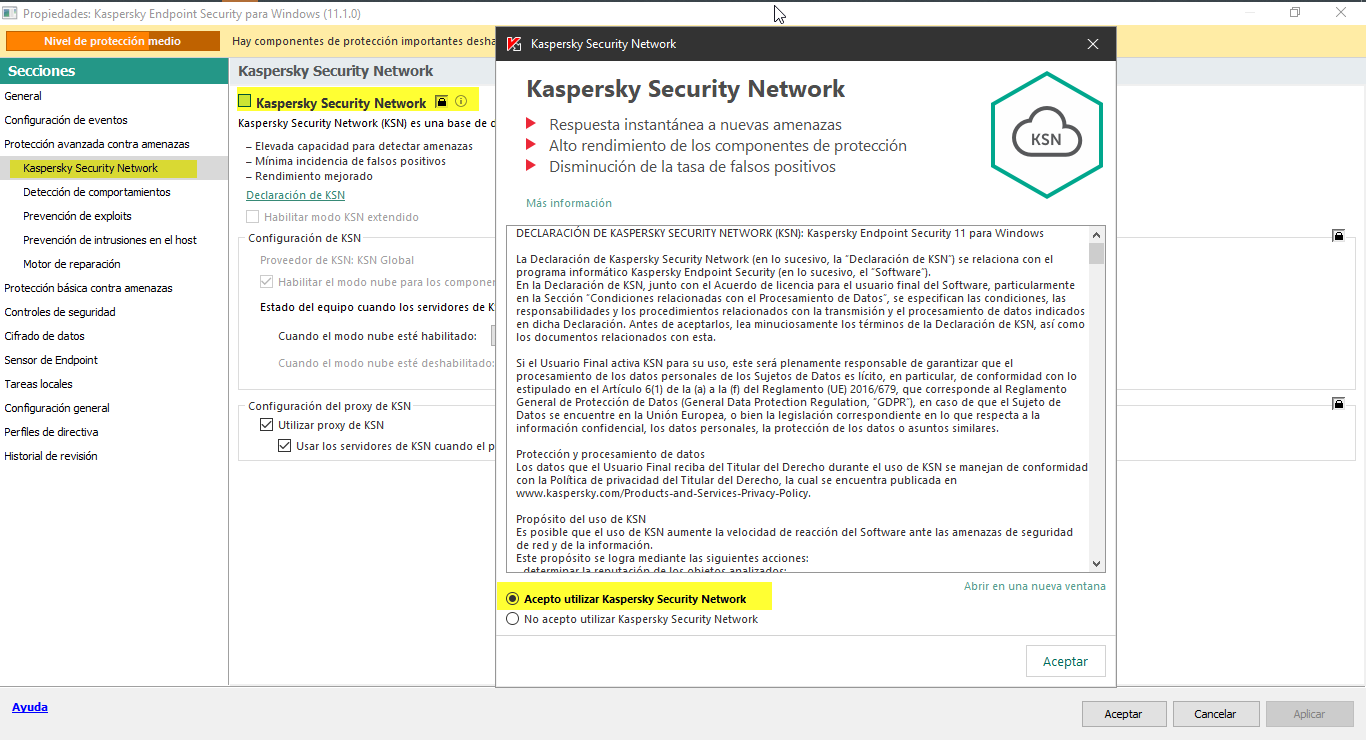Click the Proveedor de KSN: KSN Global label
This screenshot has height=740, width=1366.
(x=337, y=260)
